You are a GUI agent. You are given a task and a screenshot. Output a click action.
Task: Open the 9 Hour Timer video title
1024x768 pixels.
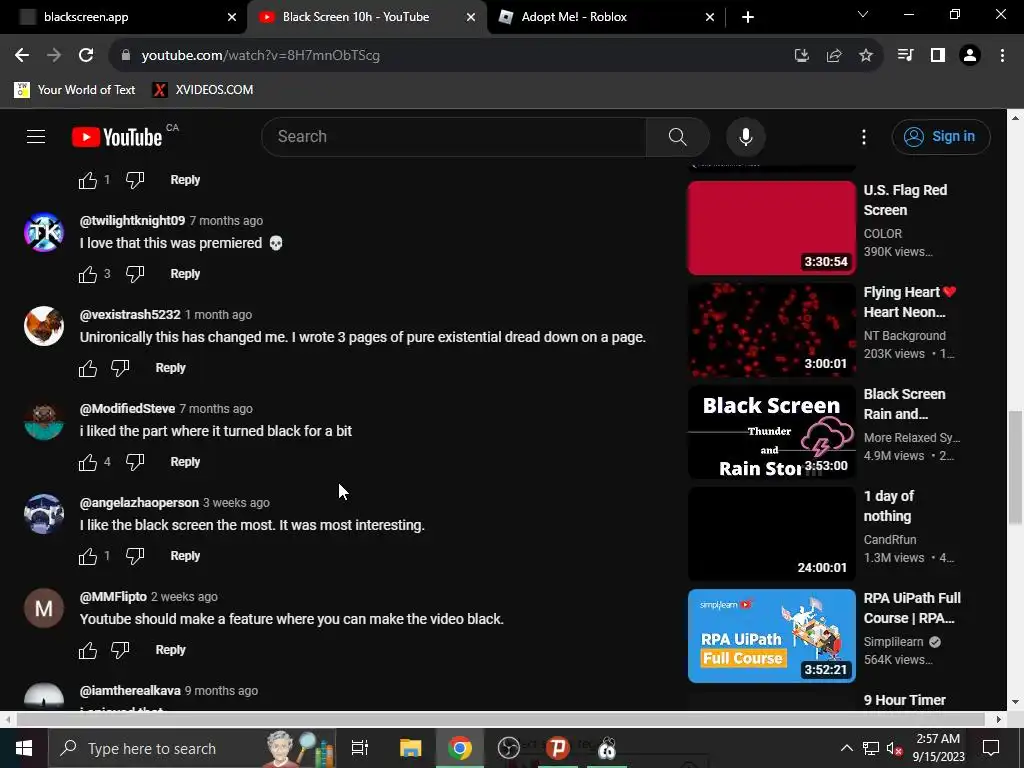coord(904,700)
